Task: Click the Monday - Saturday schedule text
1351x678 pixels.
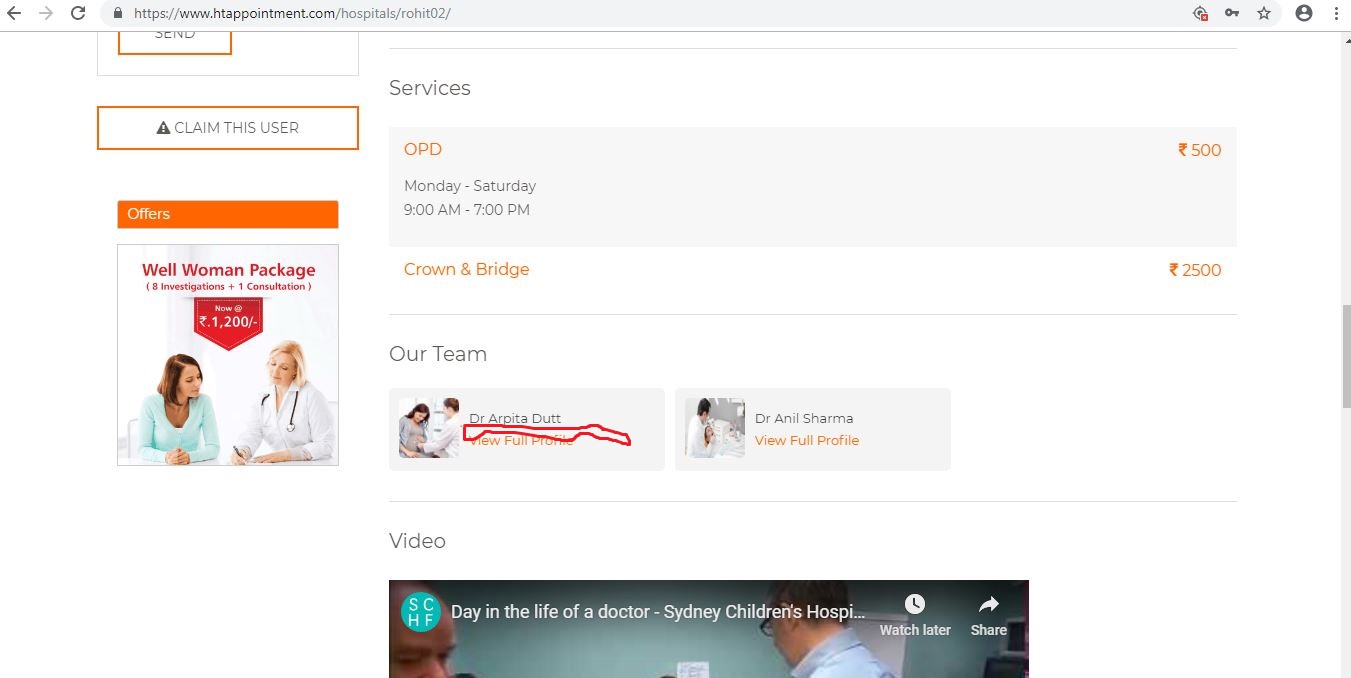Action: (470, 186)
